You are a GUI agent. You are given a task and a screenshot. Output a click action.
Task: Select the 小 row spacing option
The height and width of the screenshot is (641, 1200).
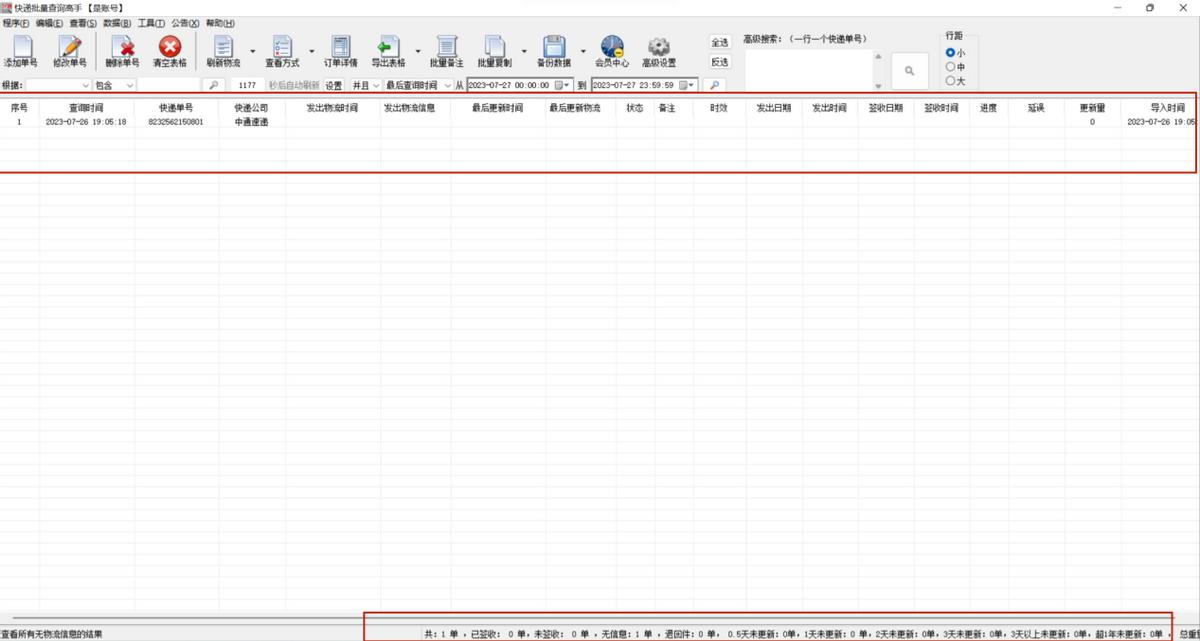(950, 53)
